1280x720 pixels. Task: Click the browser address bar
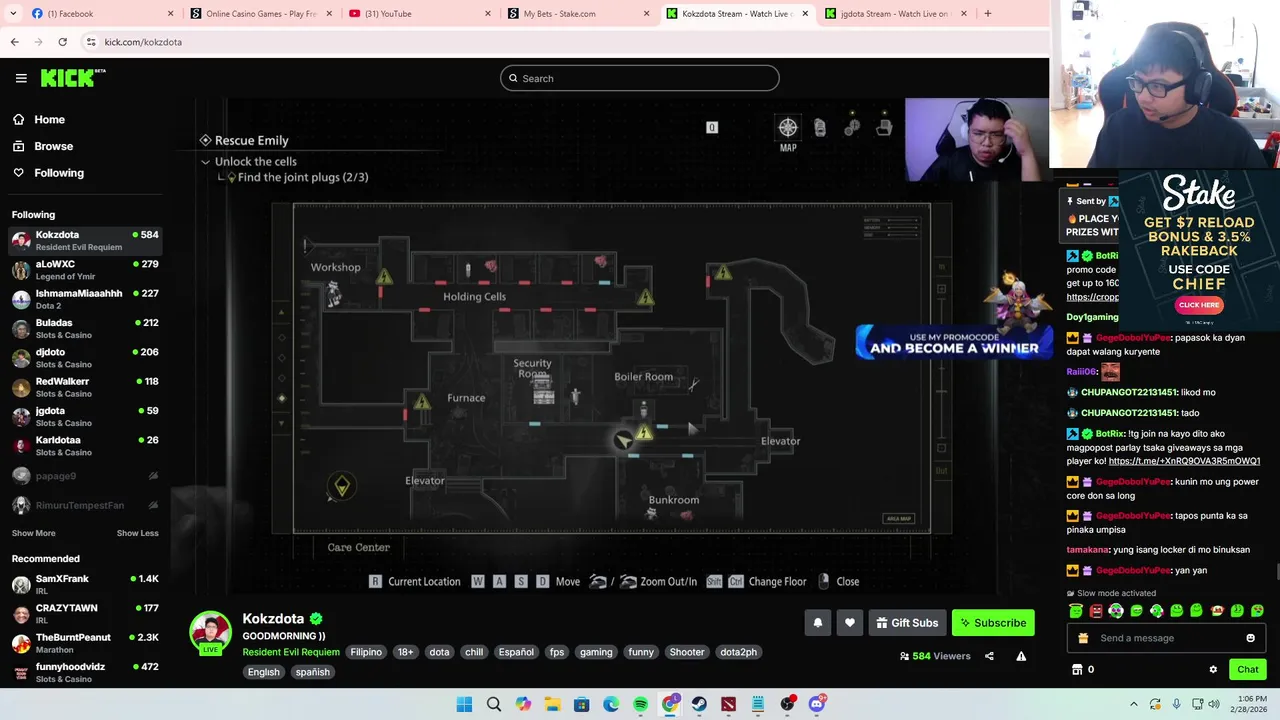[x=560, y=42]
